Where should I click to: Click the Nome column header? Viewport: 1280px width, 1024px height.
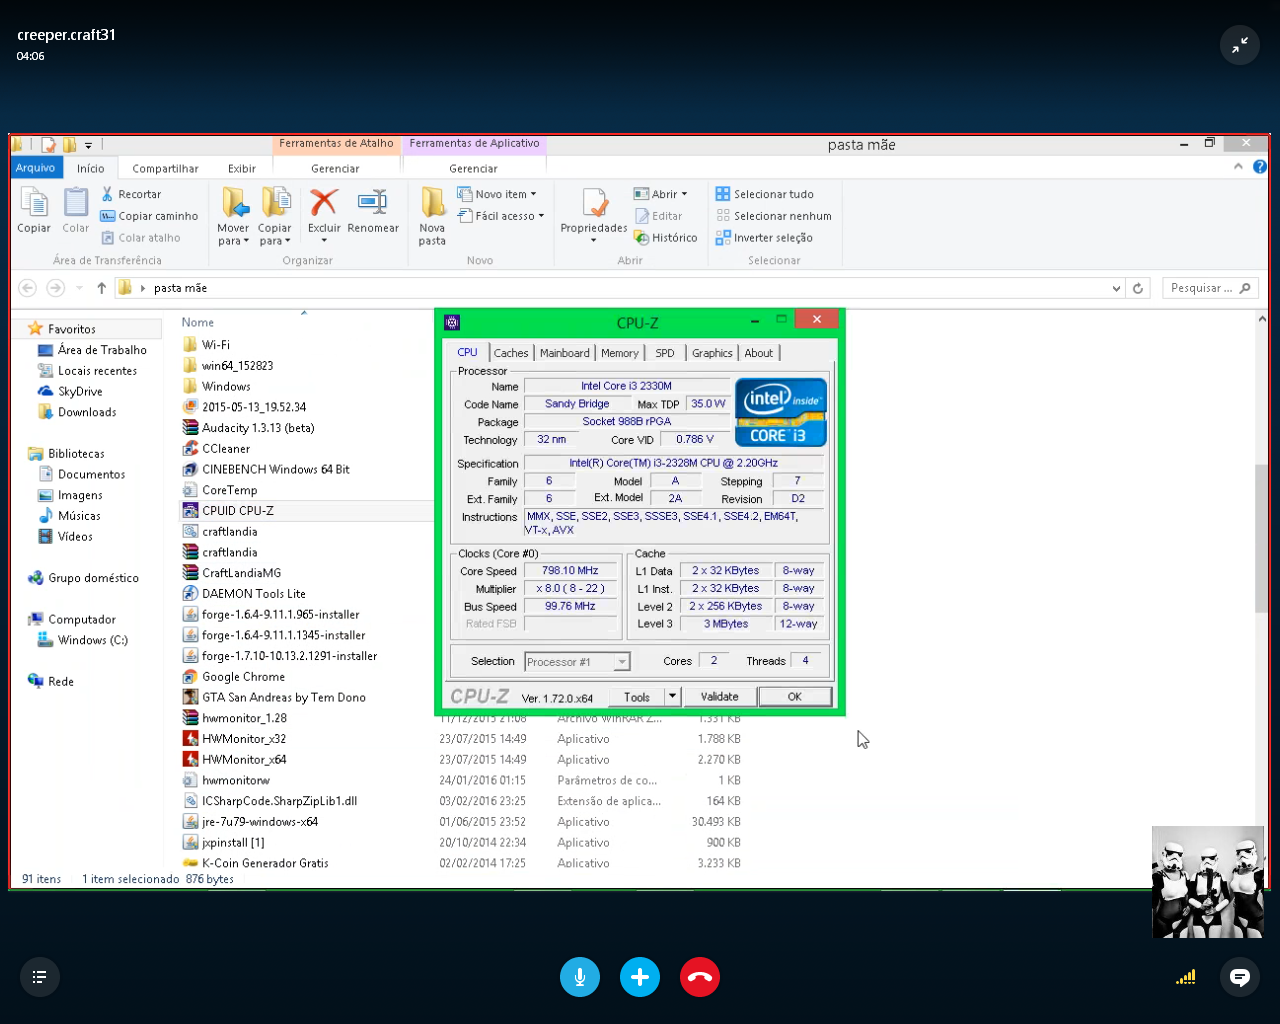tap(198, 322)
